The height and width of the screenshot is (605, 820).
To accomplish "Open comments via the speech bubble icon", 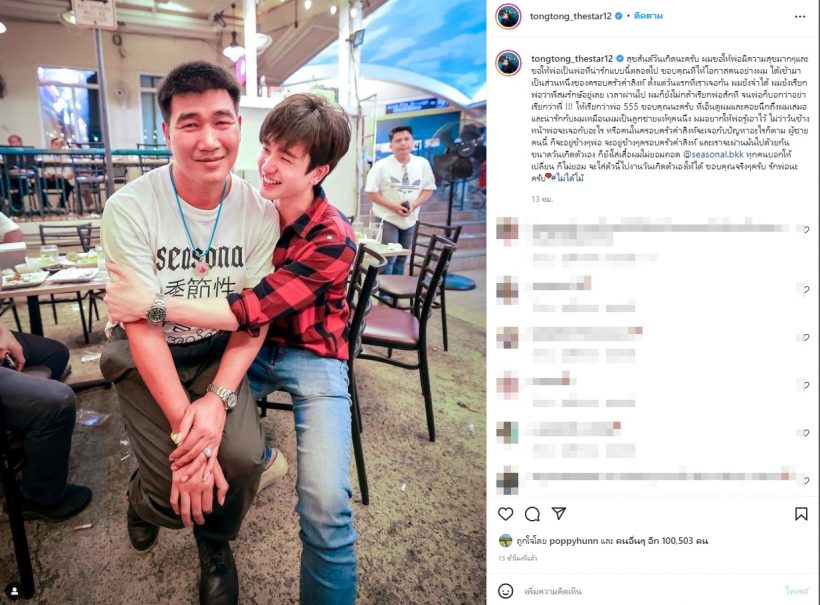I will [532, 514].
